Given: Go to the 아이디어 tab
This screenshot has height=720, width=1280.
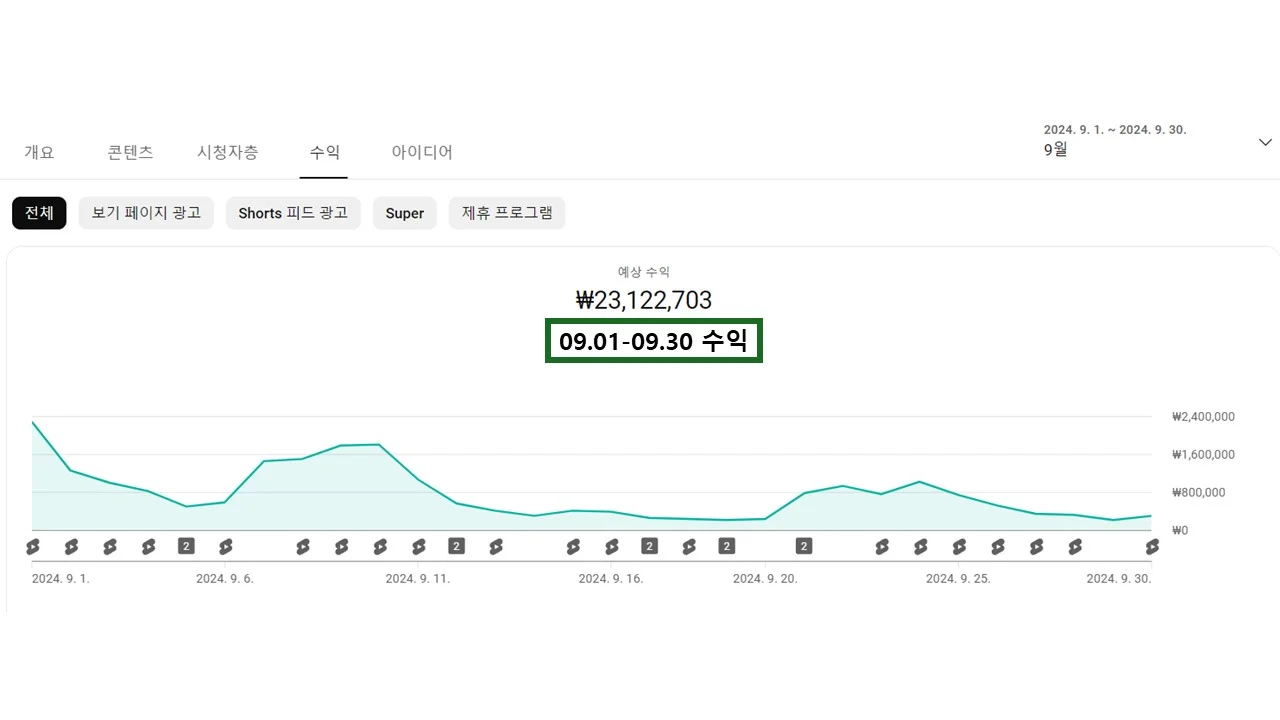Looking at the screenshot, I should click(x=422, y=152).
